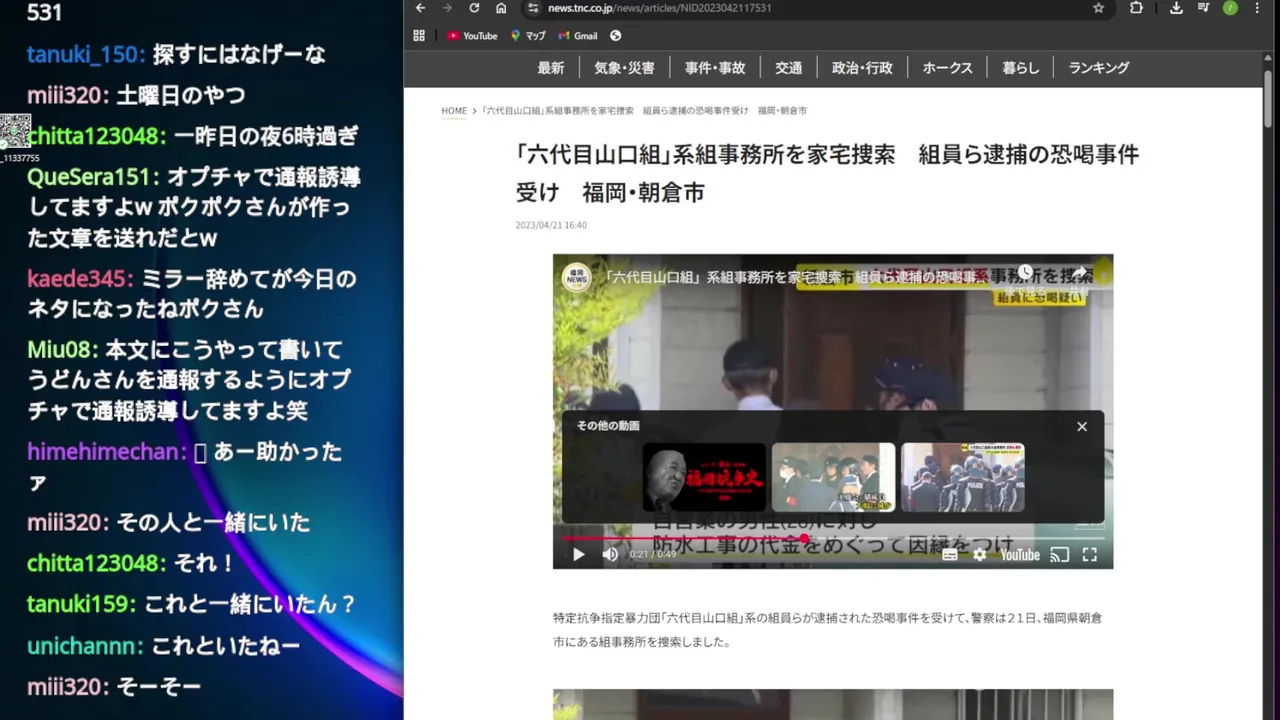Select the 交通 navigation tab
Image resolution: width=1280 pixels, height=720 pixels.
[788, 68]
